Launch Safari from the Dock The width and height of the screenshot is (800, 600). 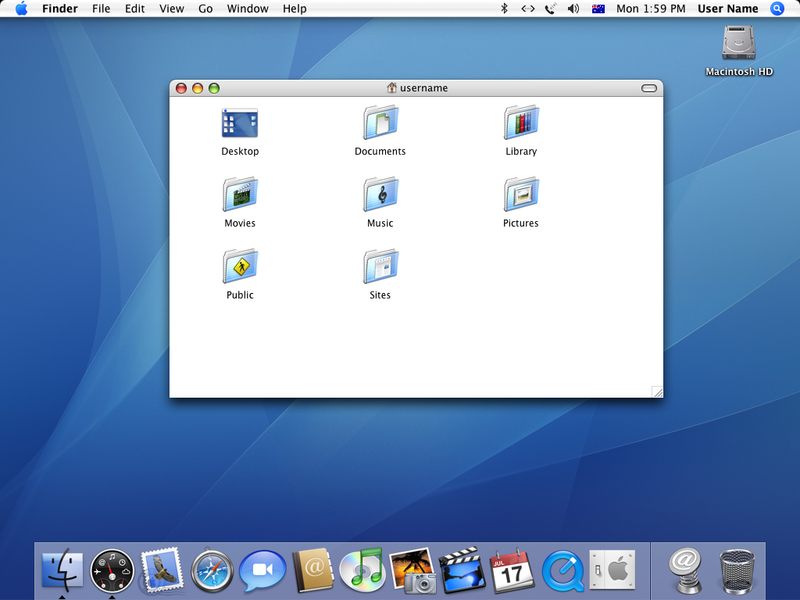click(212, 570)
